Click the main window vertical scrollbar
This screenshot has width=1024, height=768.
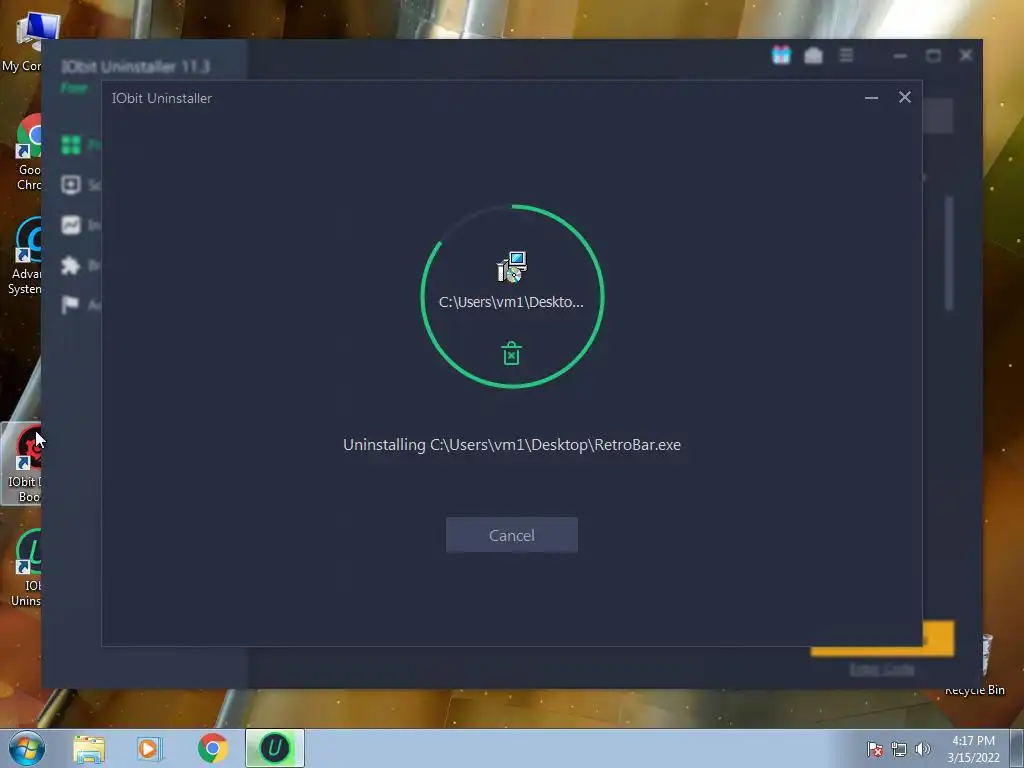949,253
